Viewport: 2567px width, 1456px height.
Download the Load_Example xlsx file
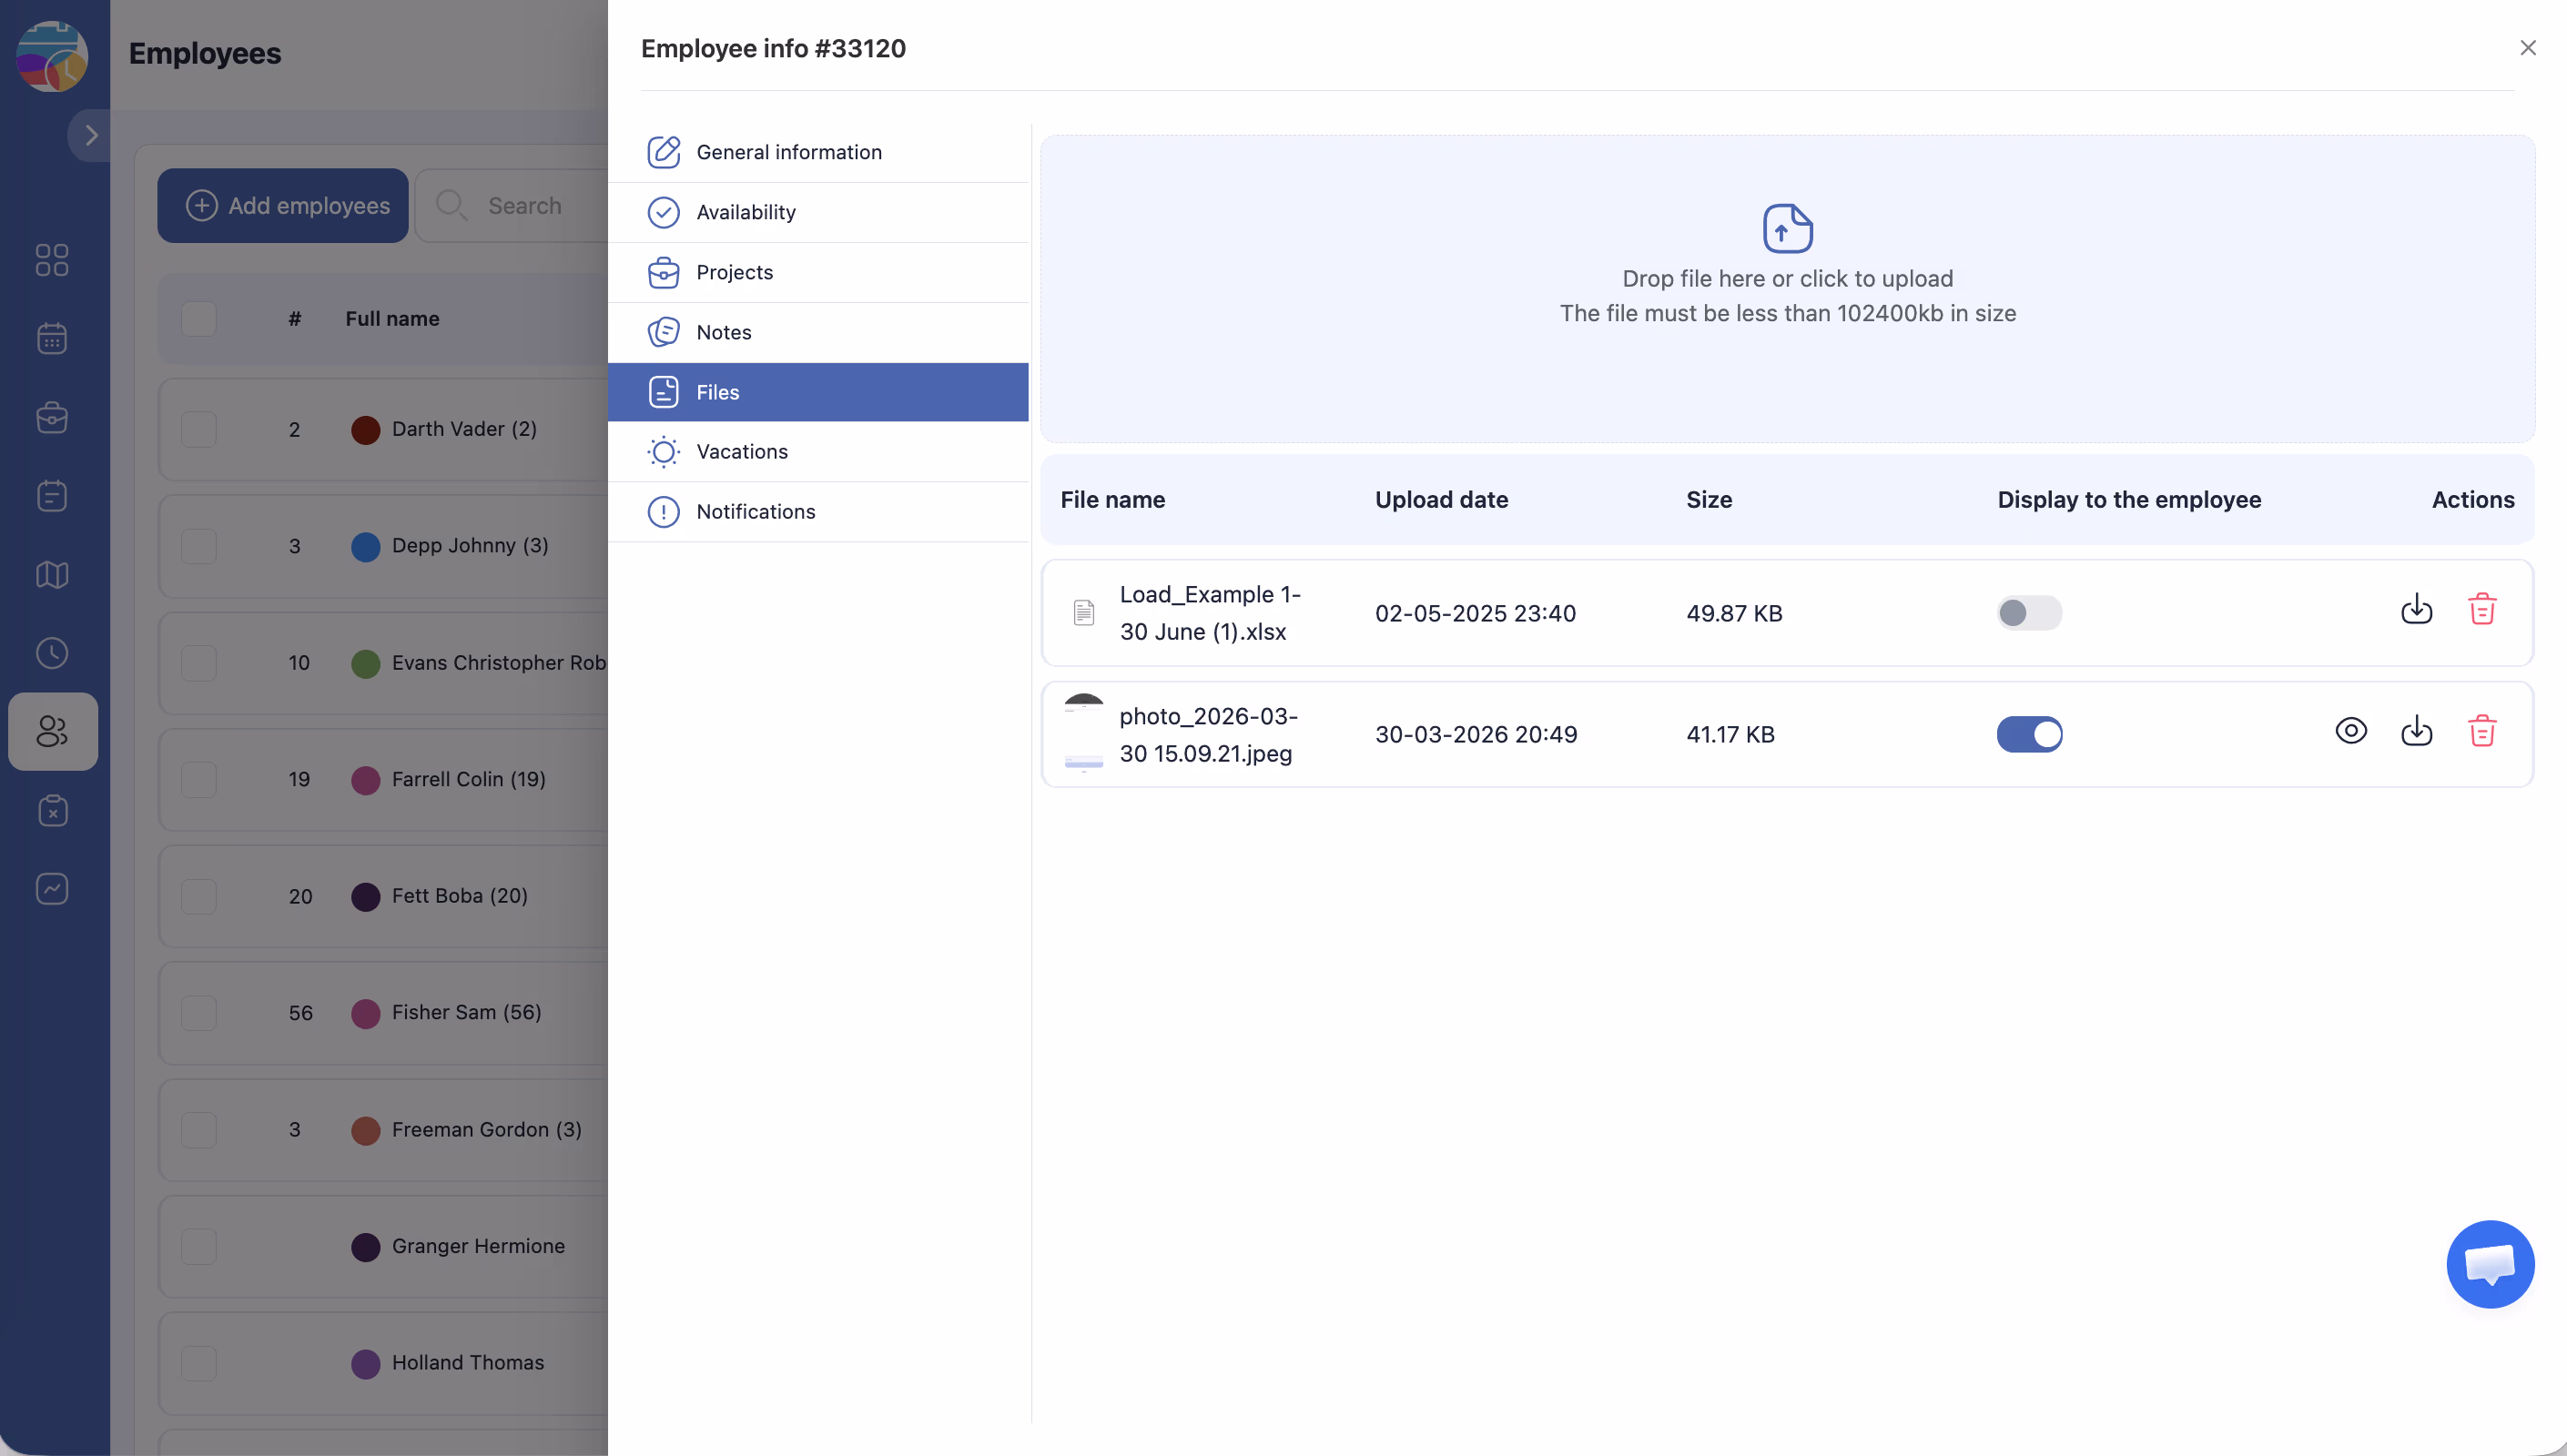2416,609
